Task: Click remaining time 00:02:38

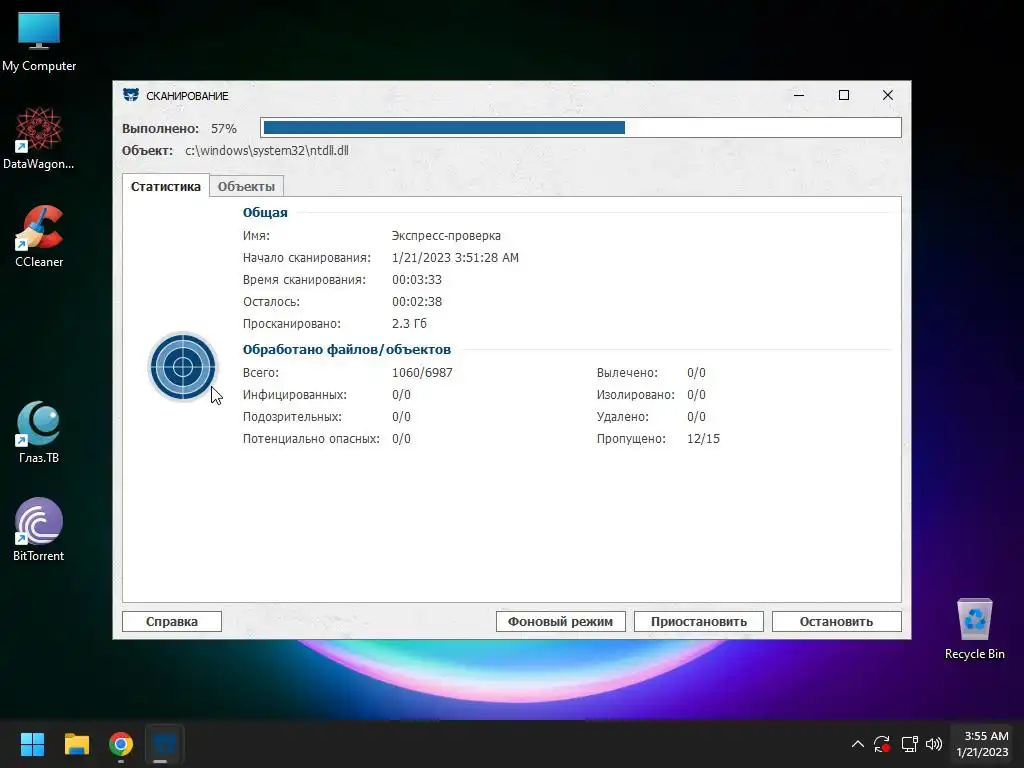Action: (417, 302)
